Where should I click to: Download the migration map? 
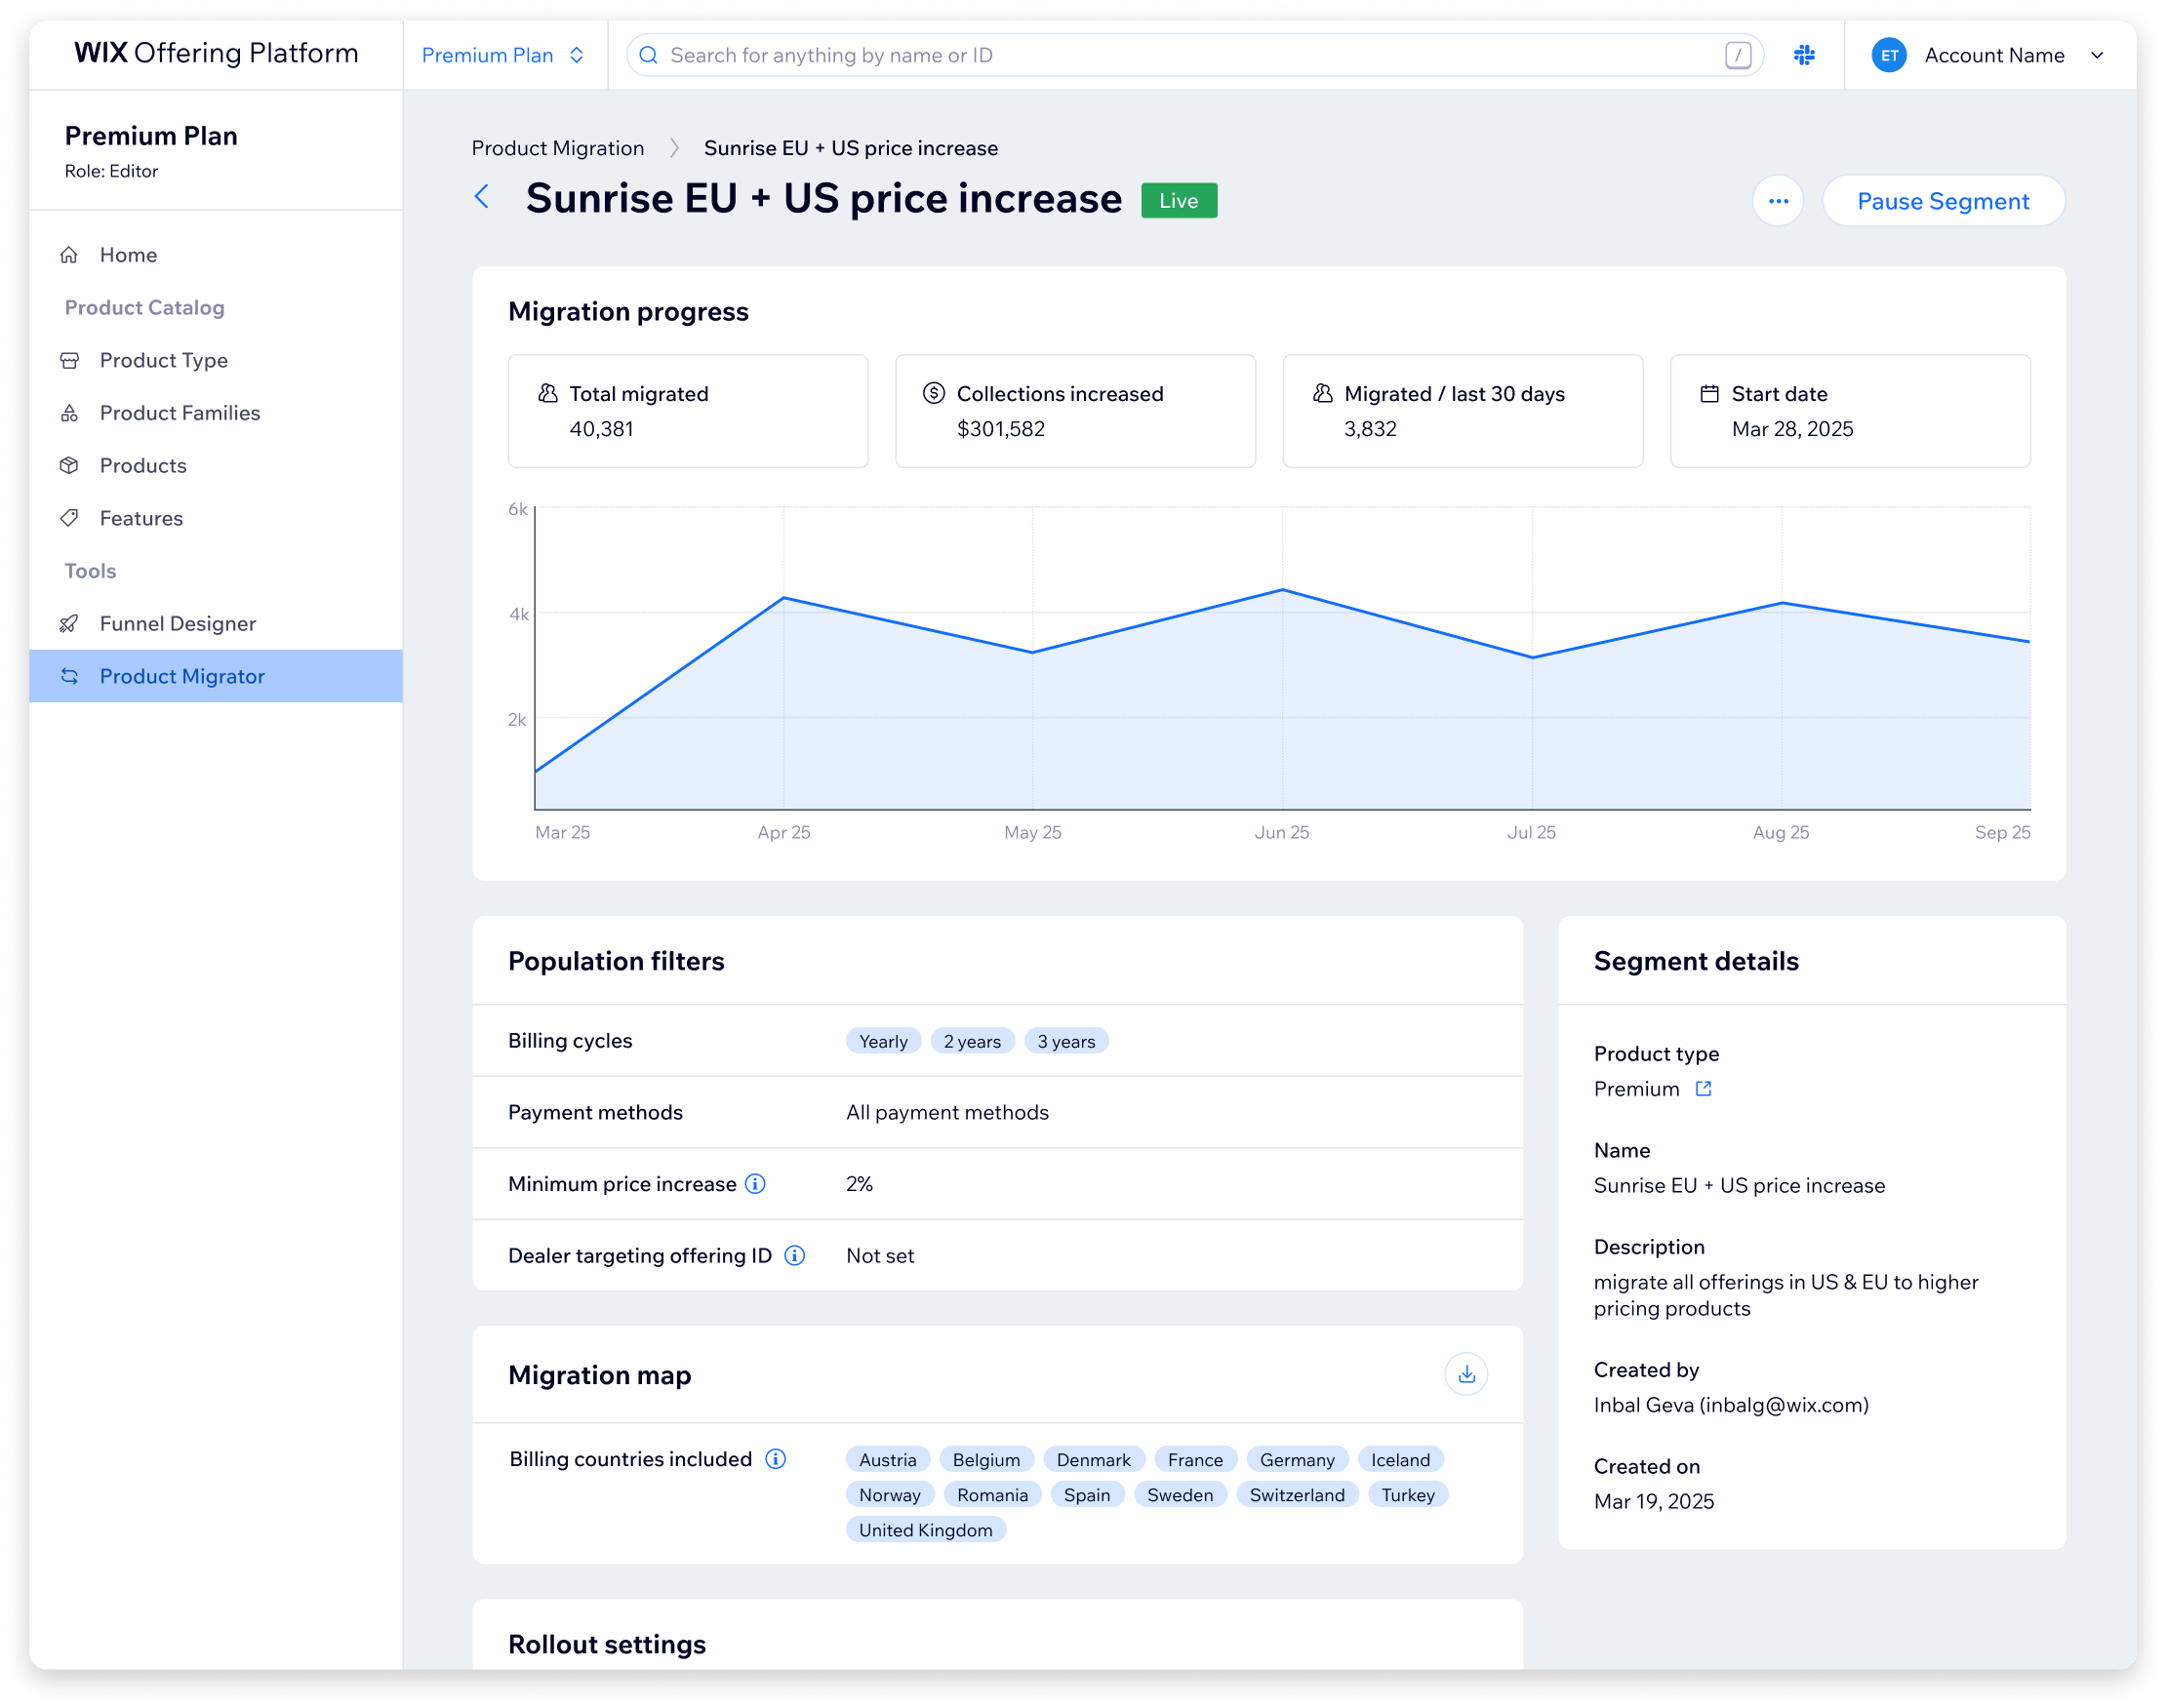(x=1466, y=1374)
